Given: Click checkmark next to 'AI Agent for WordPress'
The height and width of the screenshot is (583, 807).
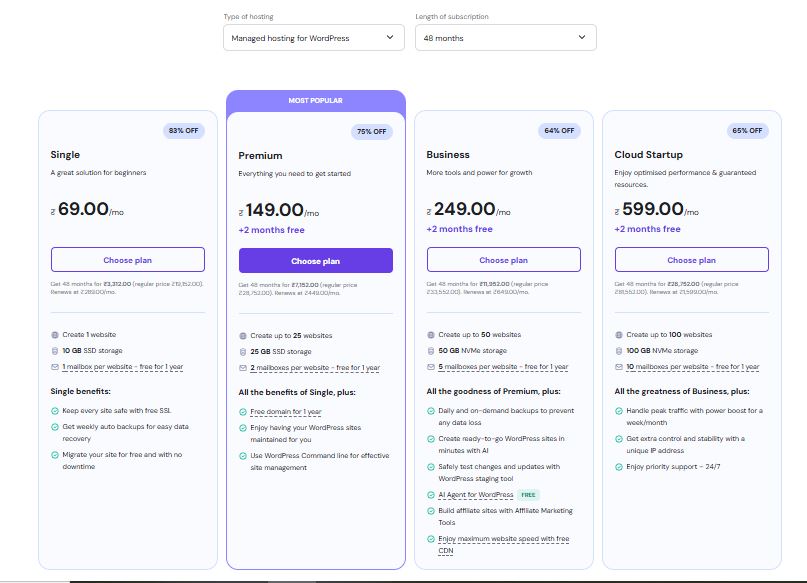Looking at the screenshot, I should click(x=430, y=495).
